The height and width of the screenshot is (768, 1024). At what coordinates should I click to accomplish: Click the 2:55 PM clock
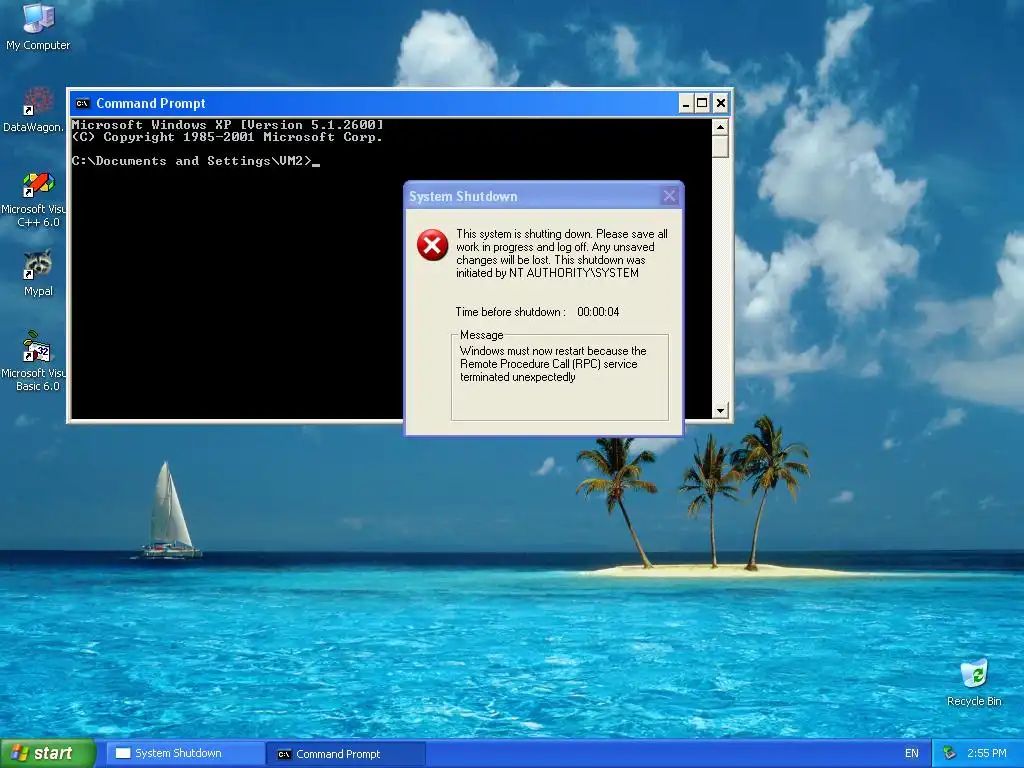[x=987, y=754]
